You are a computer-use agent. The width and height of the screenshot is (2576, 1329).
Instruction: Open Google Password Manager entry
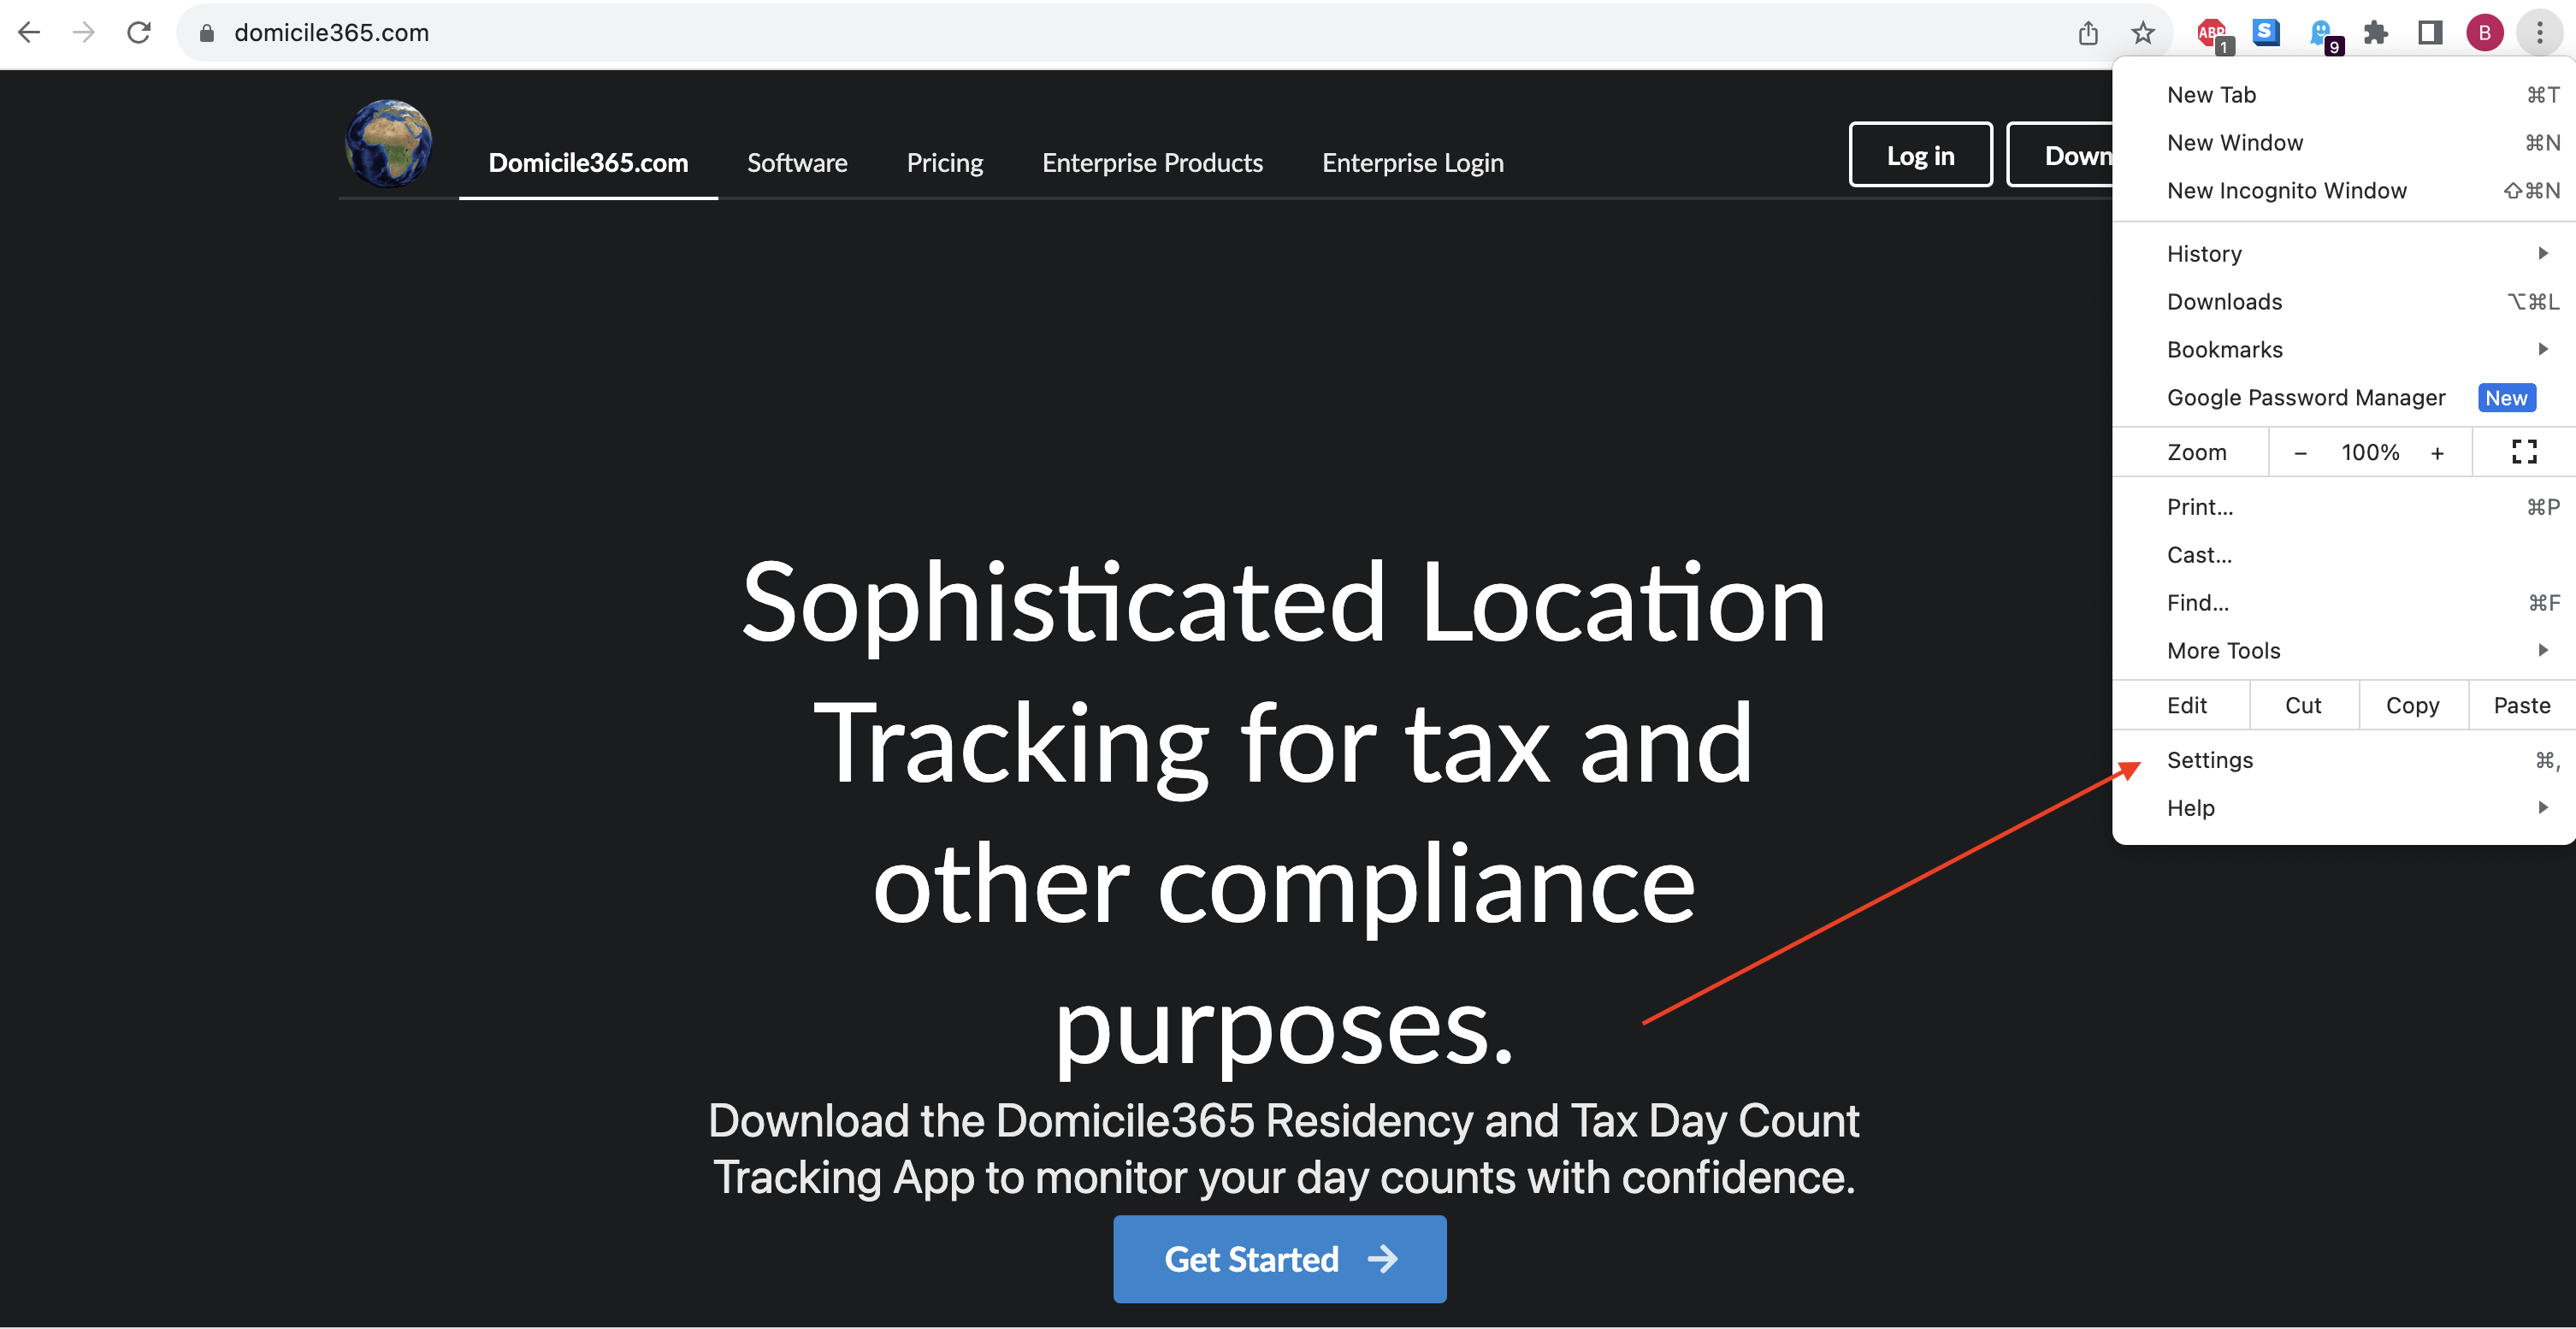point(2307,397)
